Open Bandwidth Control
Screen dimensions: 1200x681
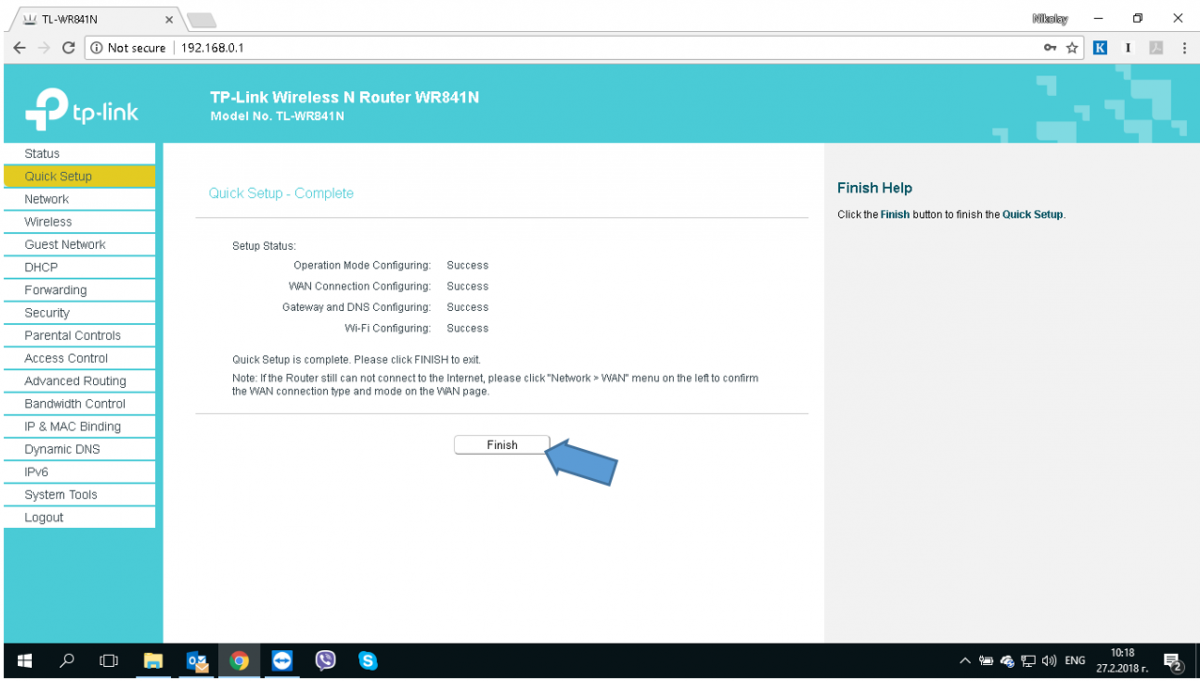[x=80, y=404]
